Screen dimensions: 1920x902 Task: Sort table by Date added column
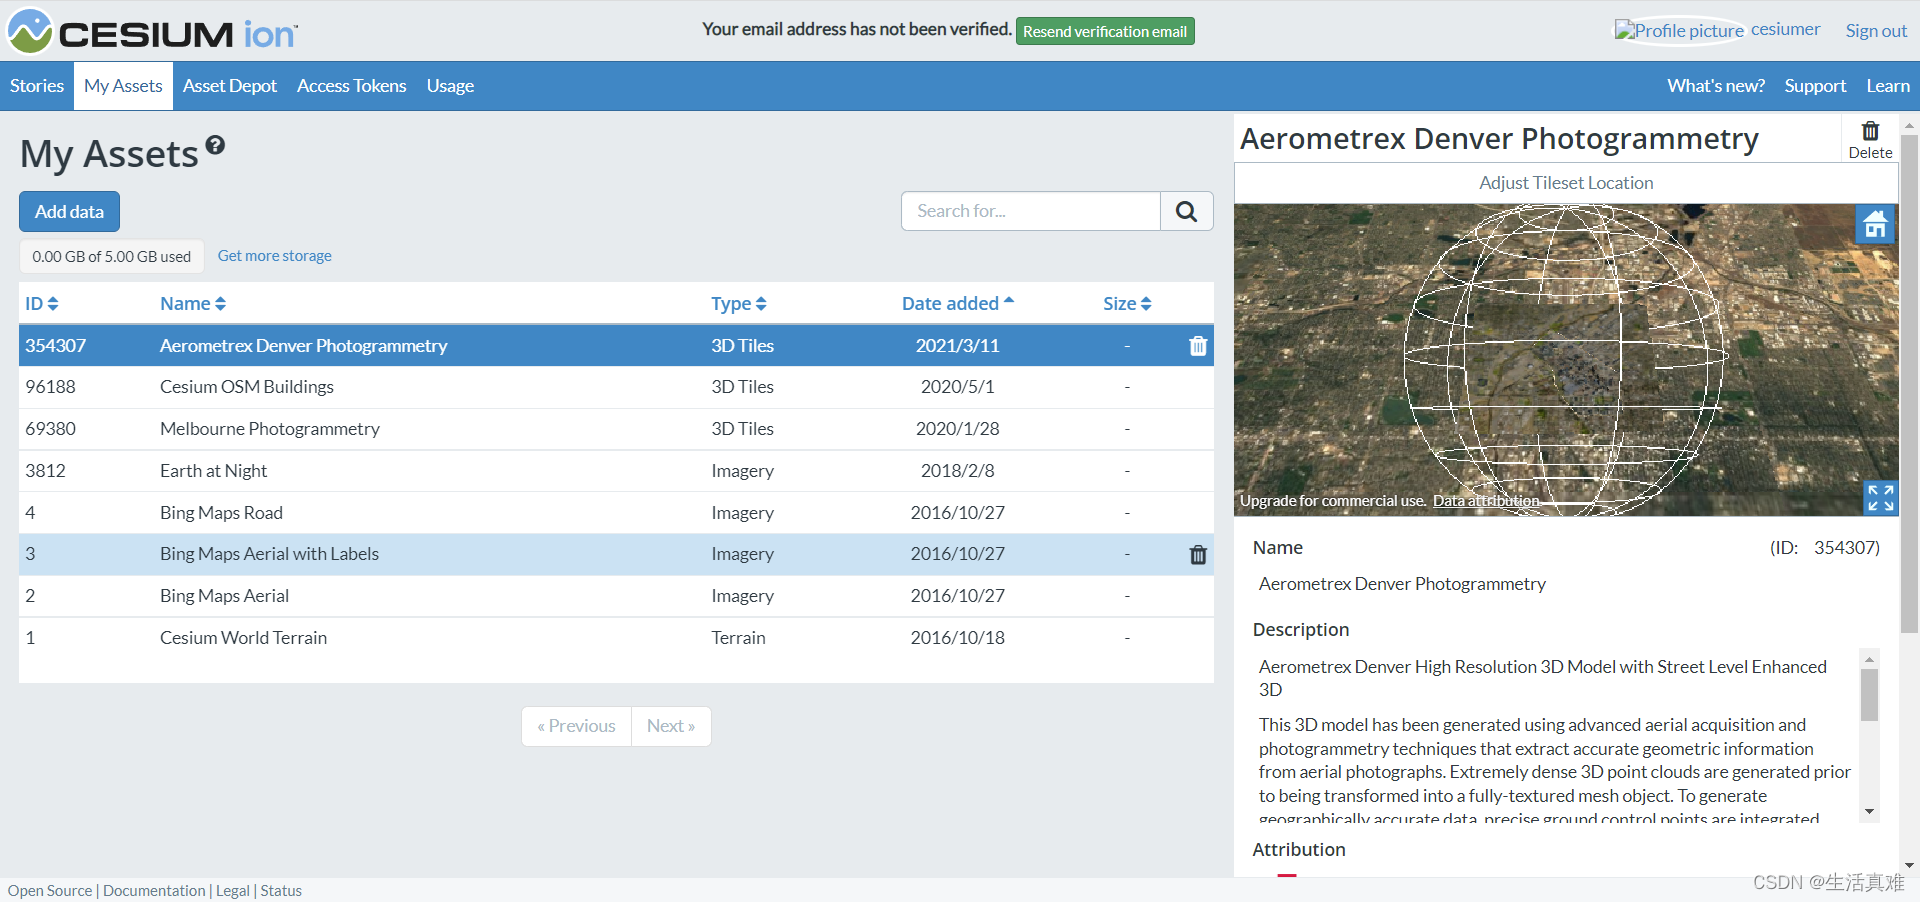tap(958, 303)
